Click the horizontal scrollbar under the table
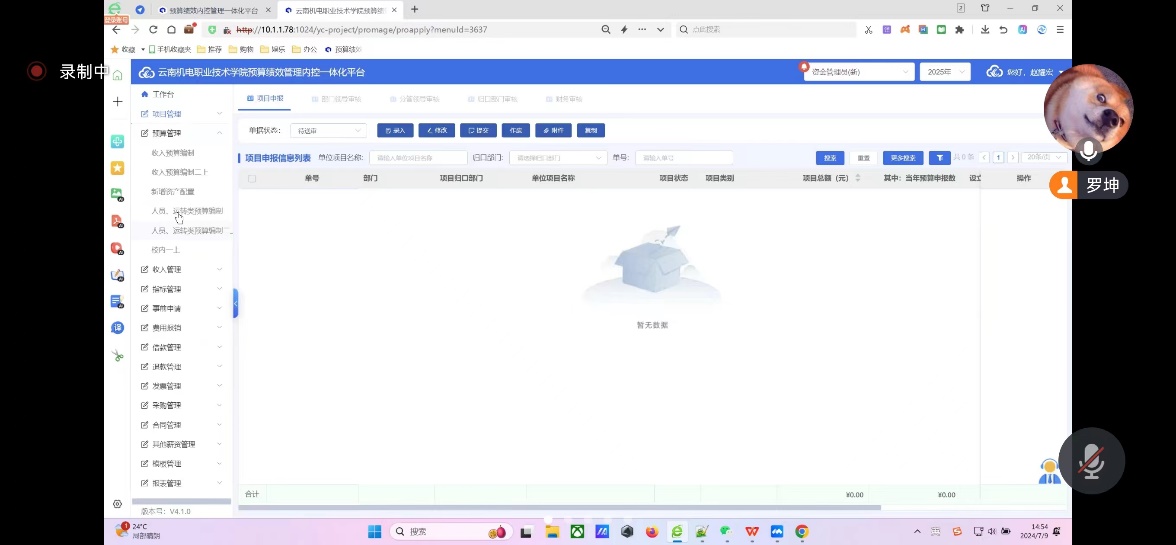1176x545 pixels. pyautogui.click(x=560, y=508)
